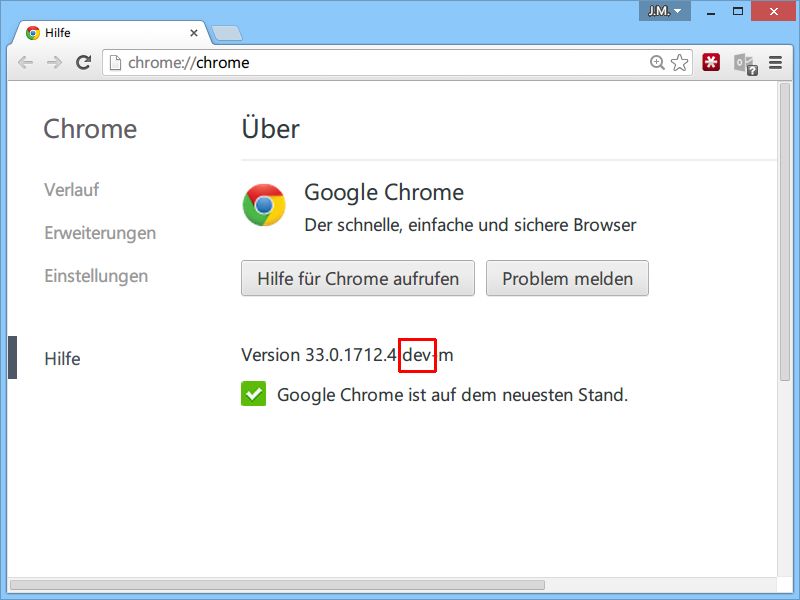Click 'Google Chrome ist auf dem neuesten Stand.'
The image size is (800, 600).
[453, 395]
